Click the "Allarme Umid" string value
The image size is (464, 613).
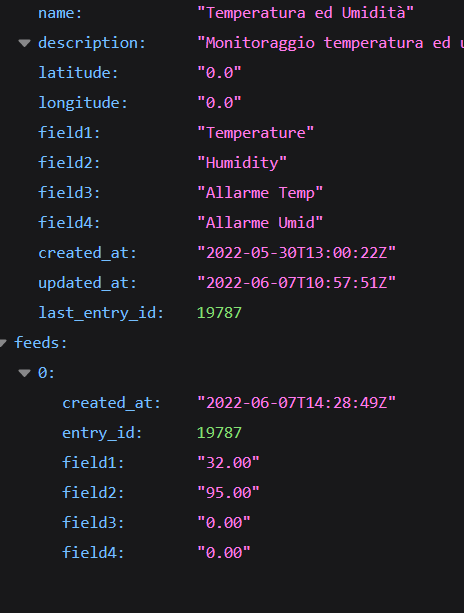260,223
